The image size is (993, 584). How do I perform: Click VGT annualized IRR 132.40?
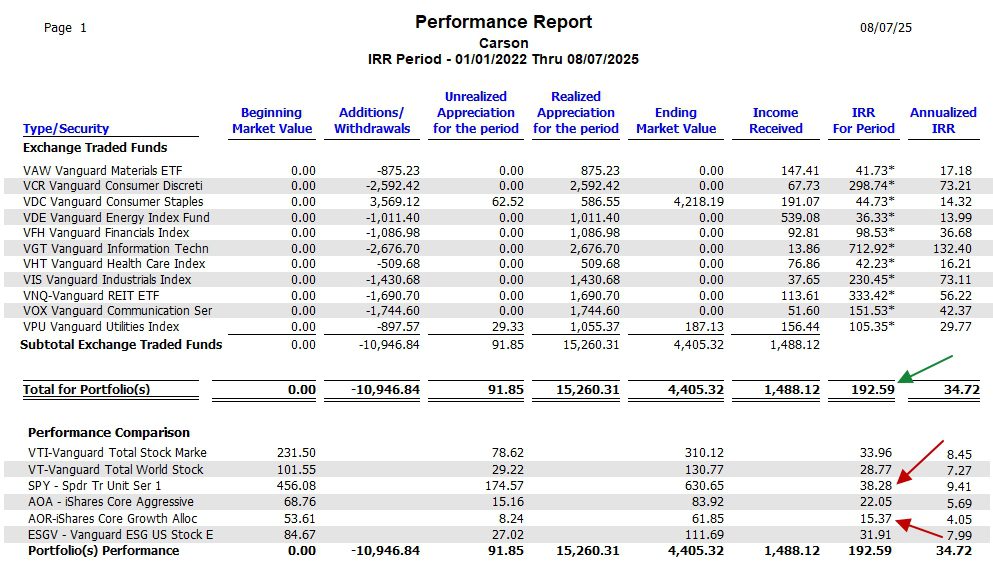tap(952, 248)
